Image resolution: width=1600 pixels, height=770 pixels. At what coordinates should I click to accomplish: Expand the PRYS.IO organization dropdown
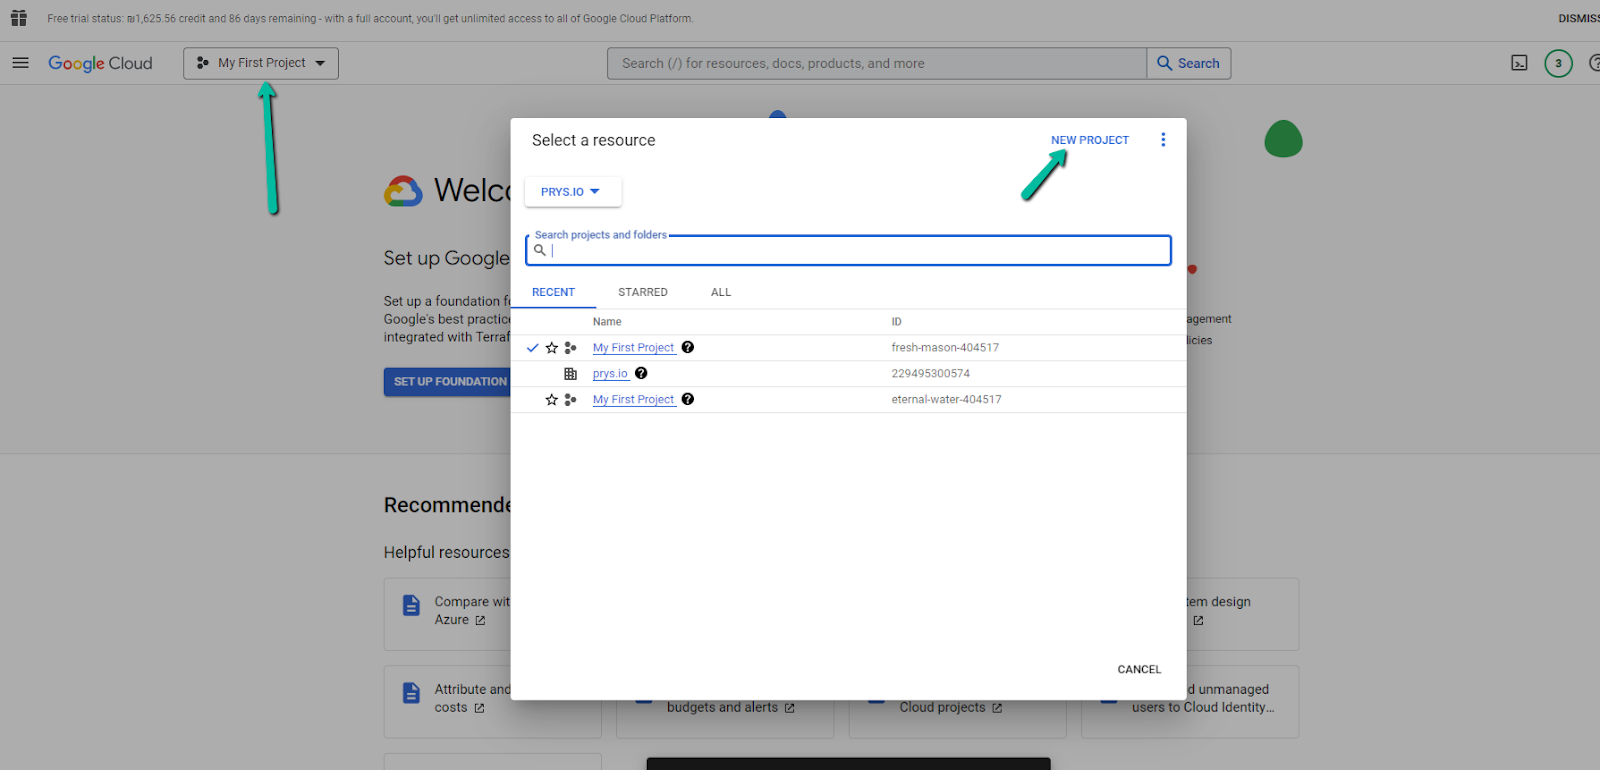pos(572,192)
